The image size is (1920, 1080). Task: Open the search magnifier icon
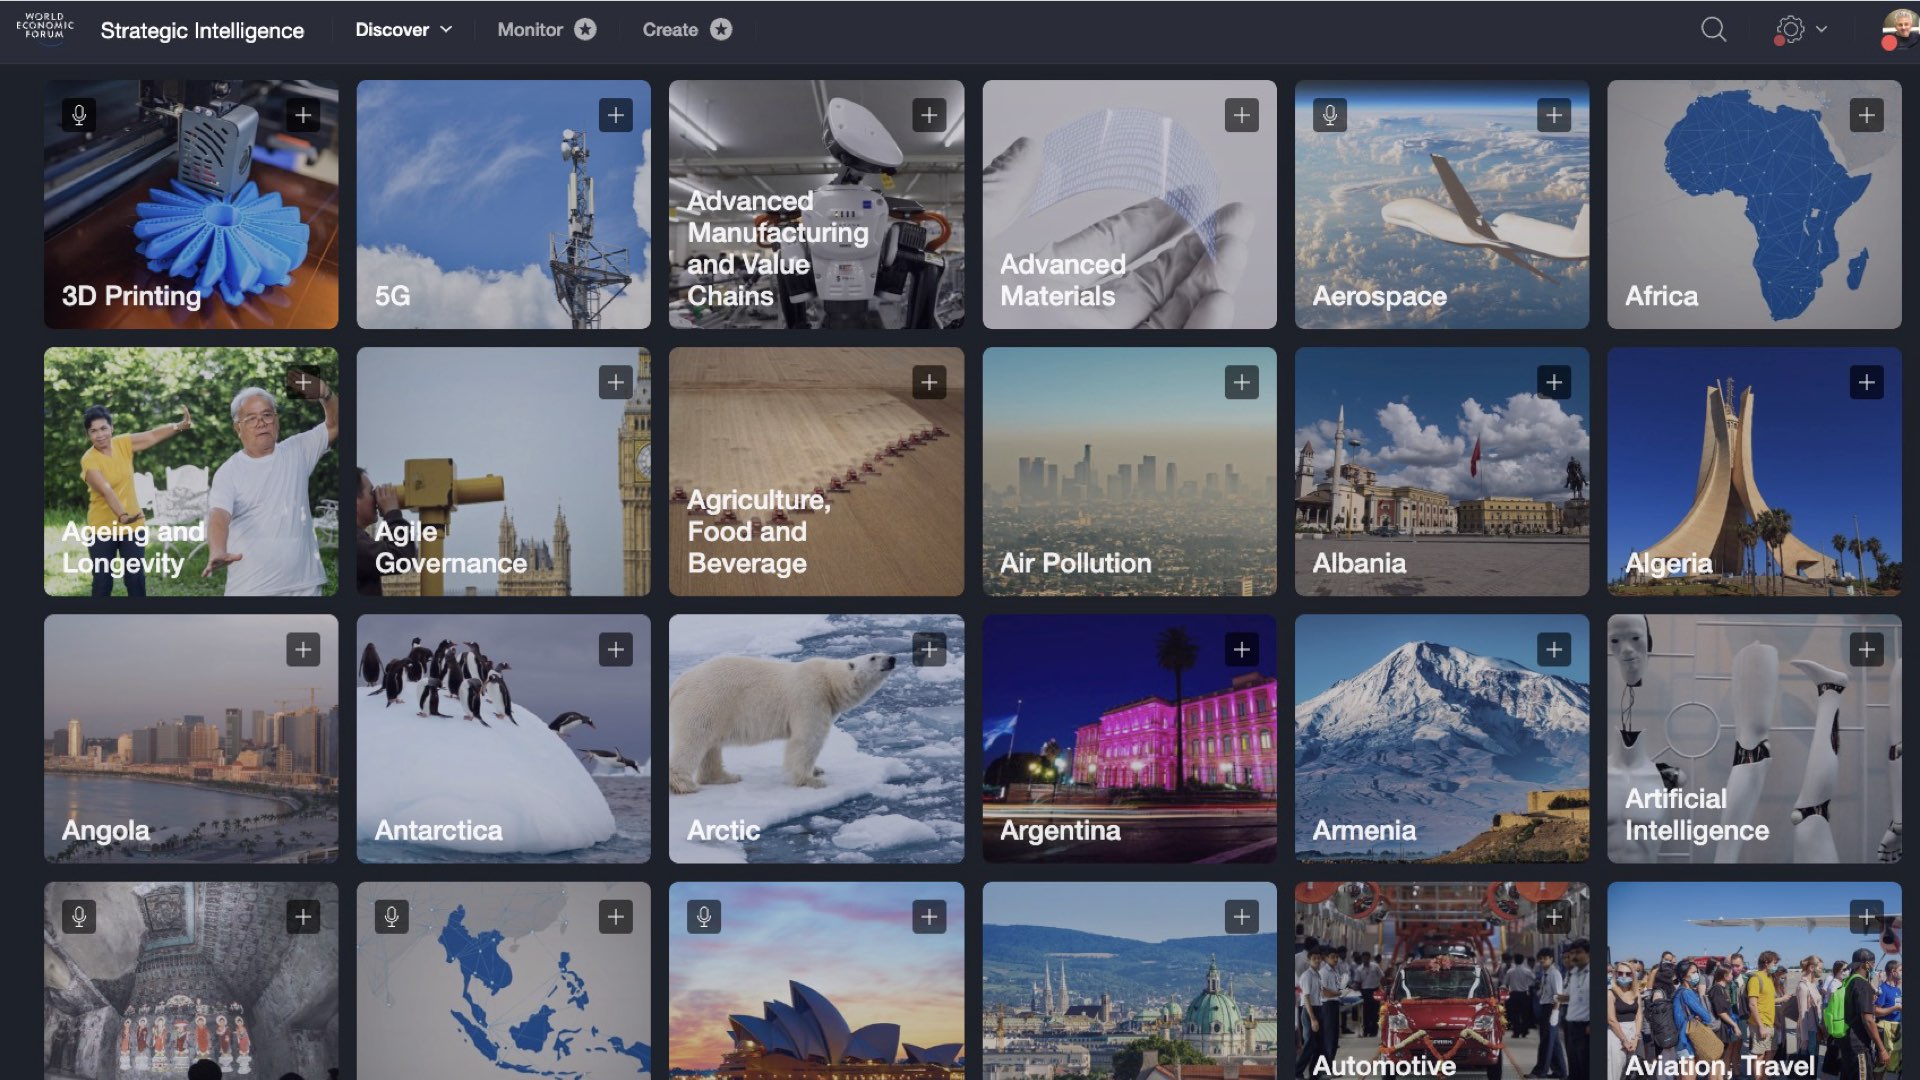tap(1713, 29)
